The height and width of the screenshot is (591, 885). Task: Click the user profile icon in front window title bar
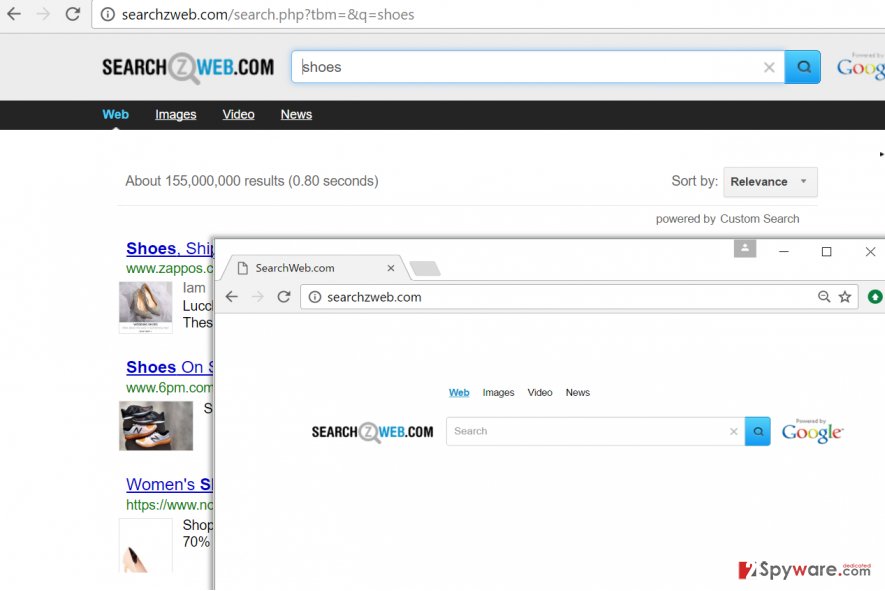[744, 248]
